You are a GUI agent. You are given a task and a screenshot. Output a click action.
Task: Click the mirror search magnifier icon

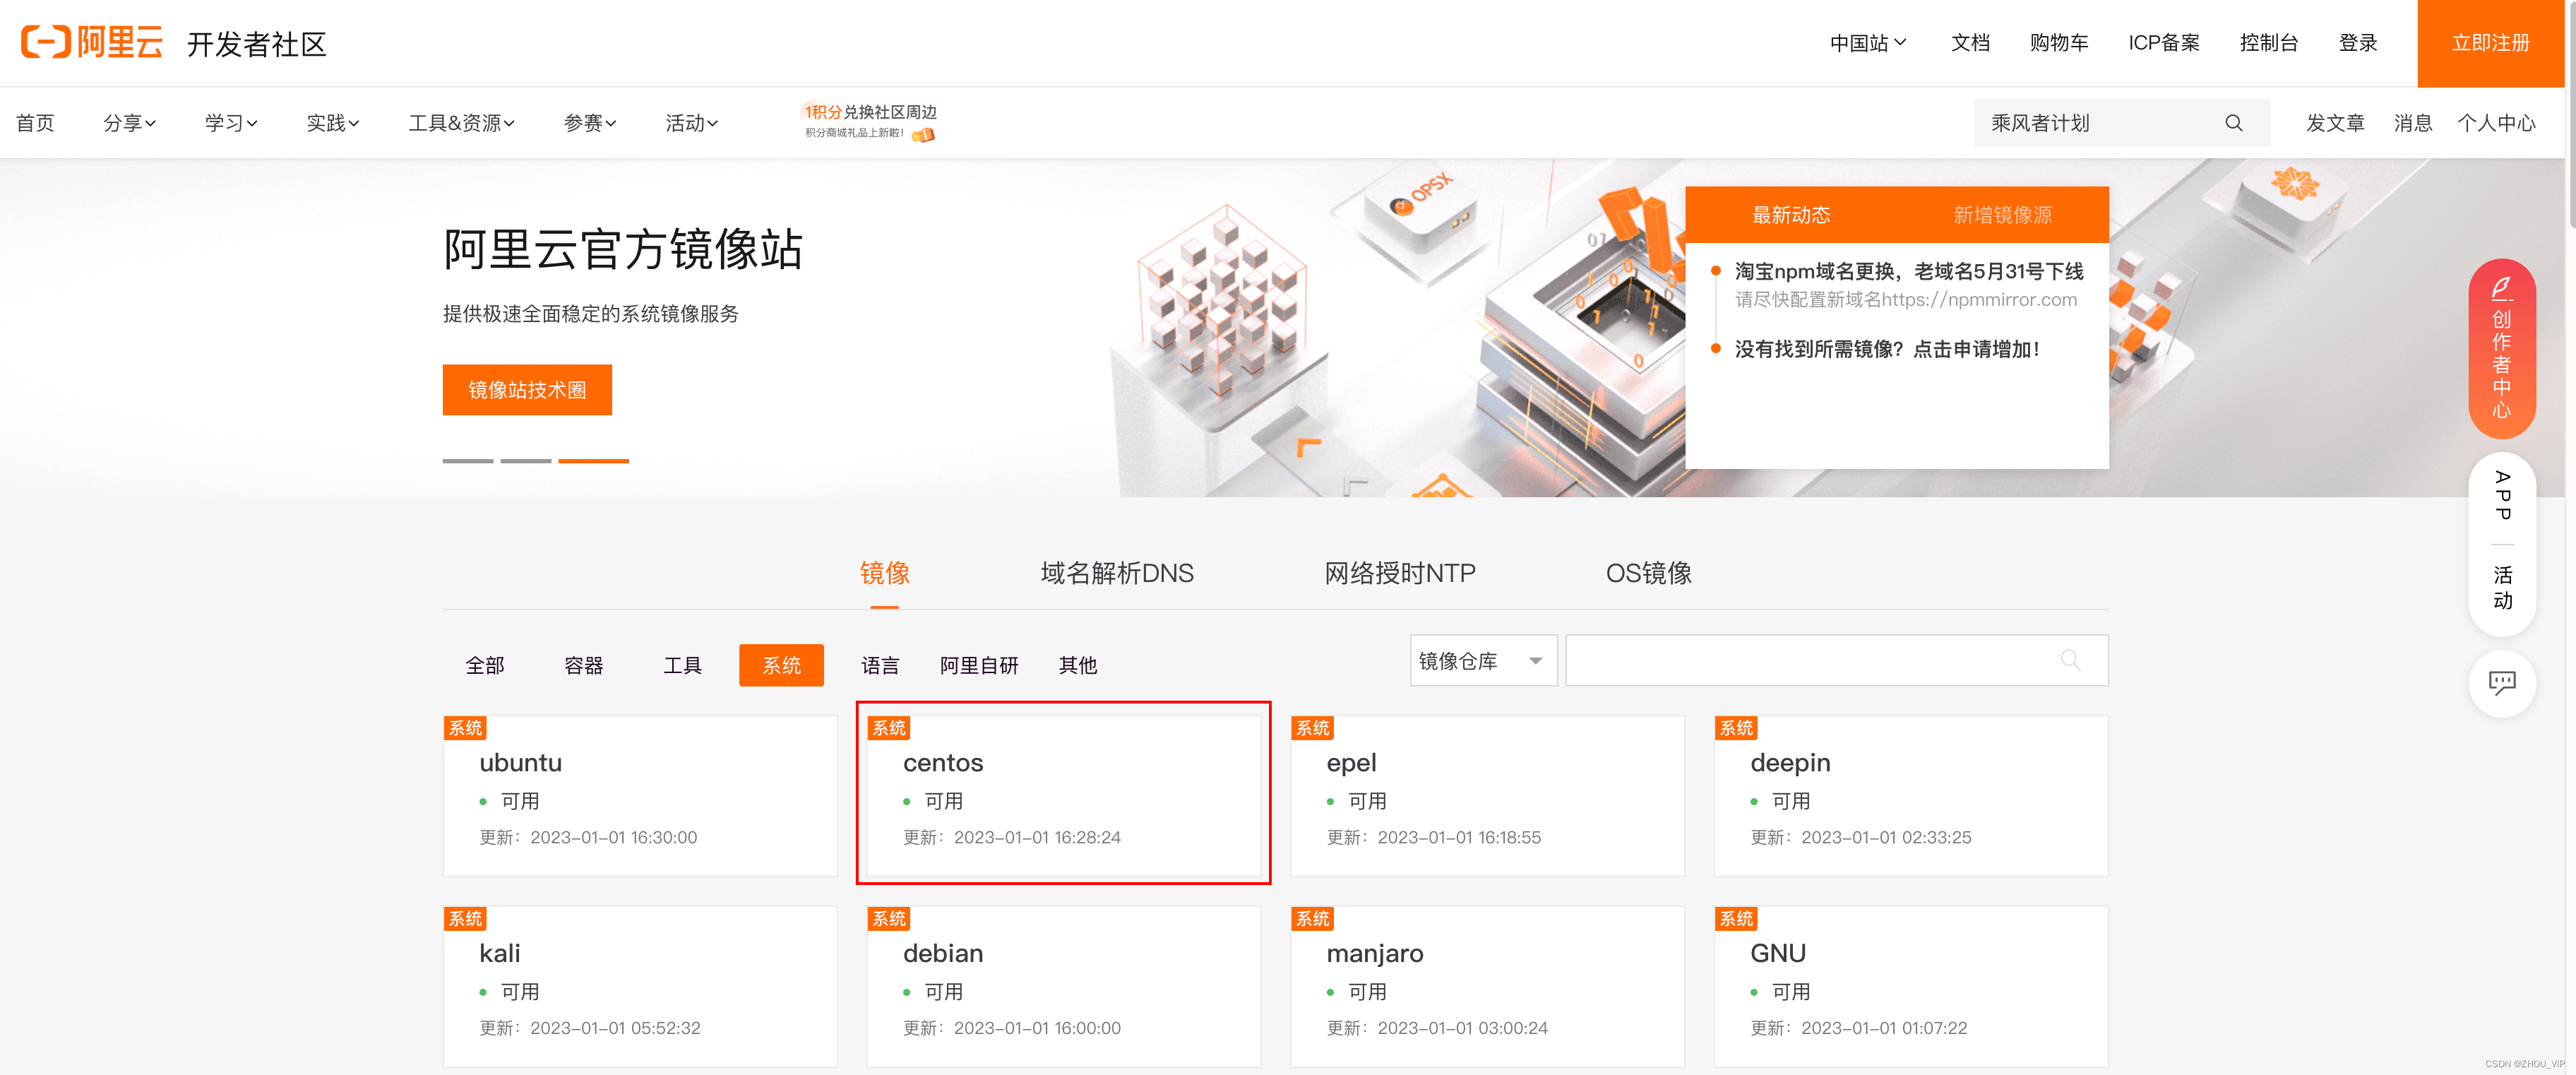pyautogui.click(x=2070, y=660)
